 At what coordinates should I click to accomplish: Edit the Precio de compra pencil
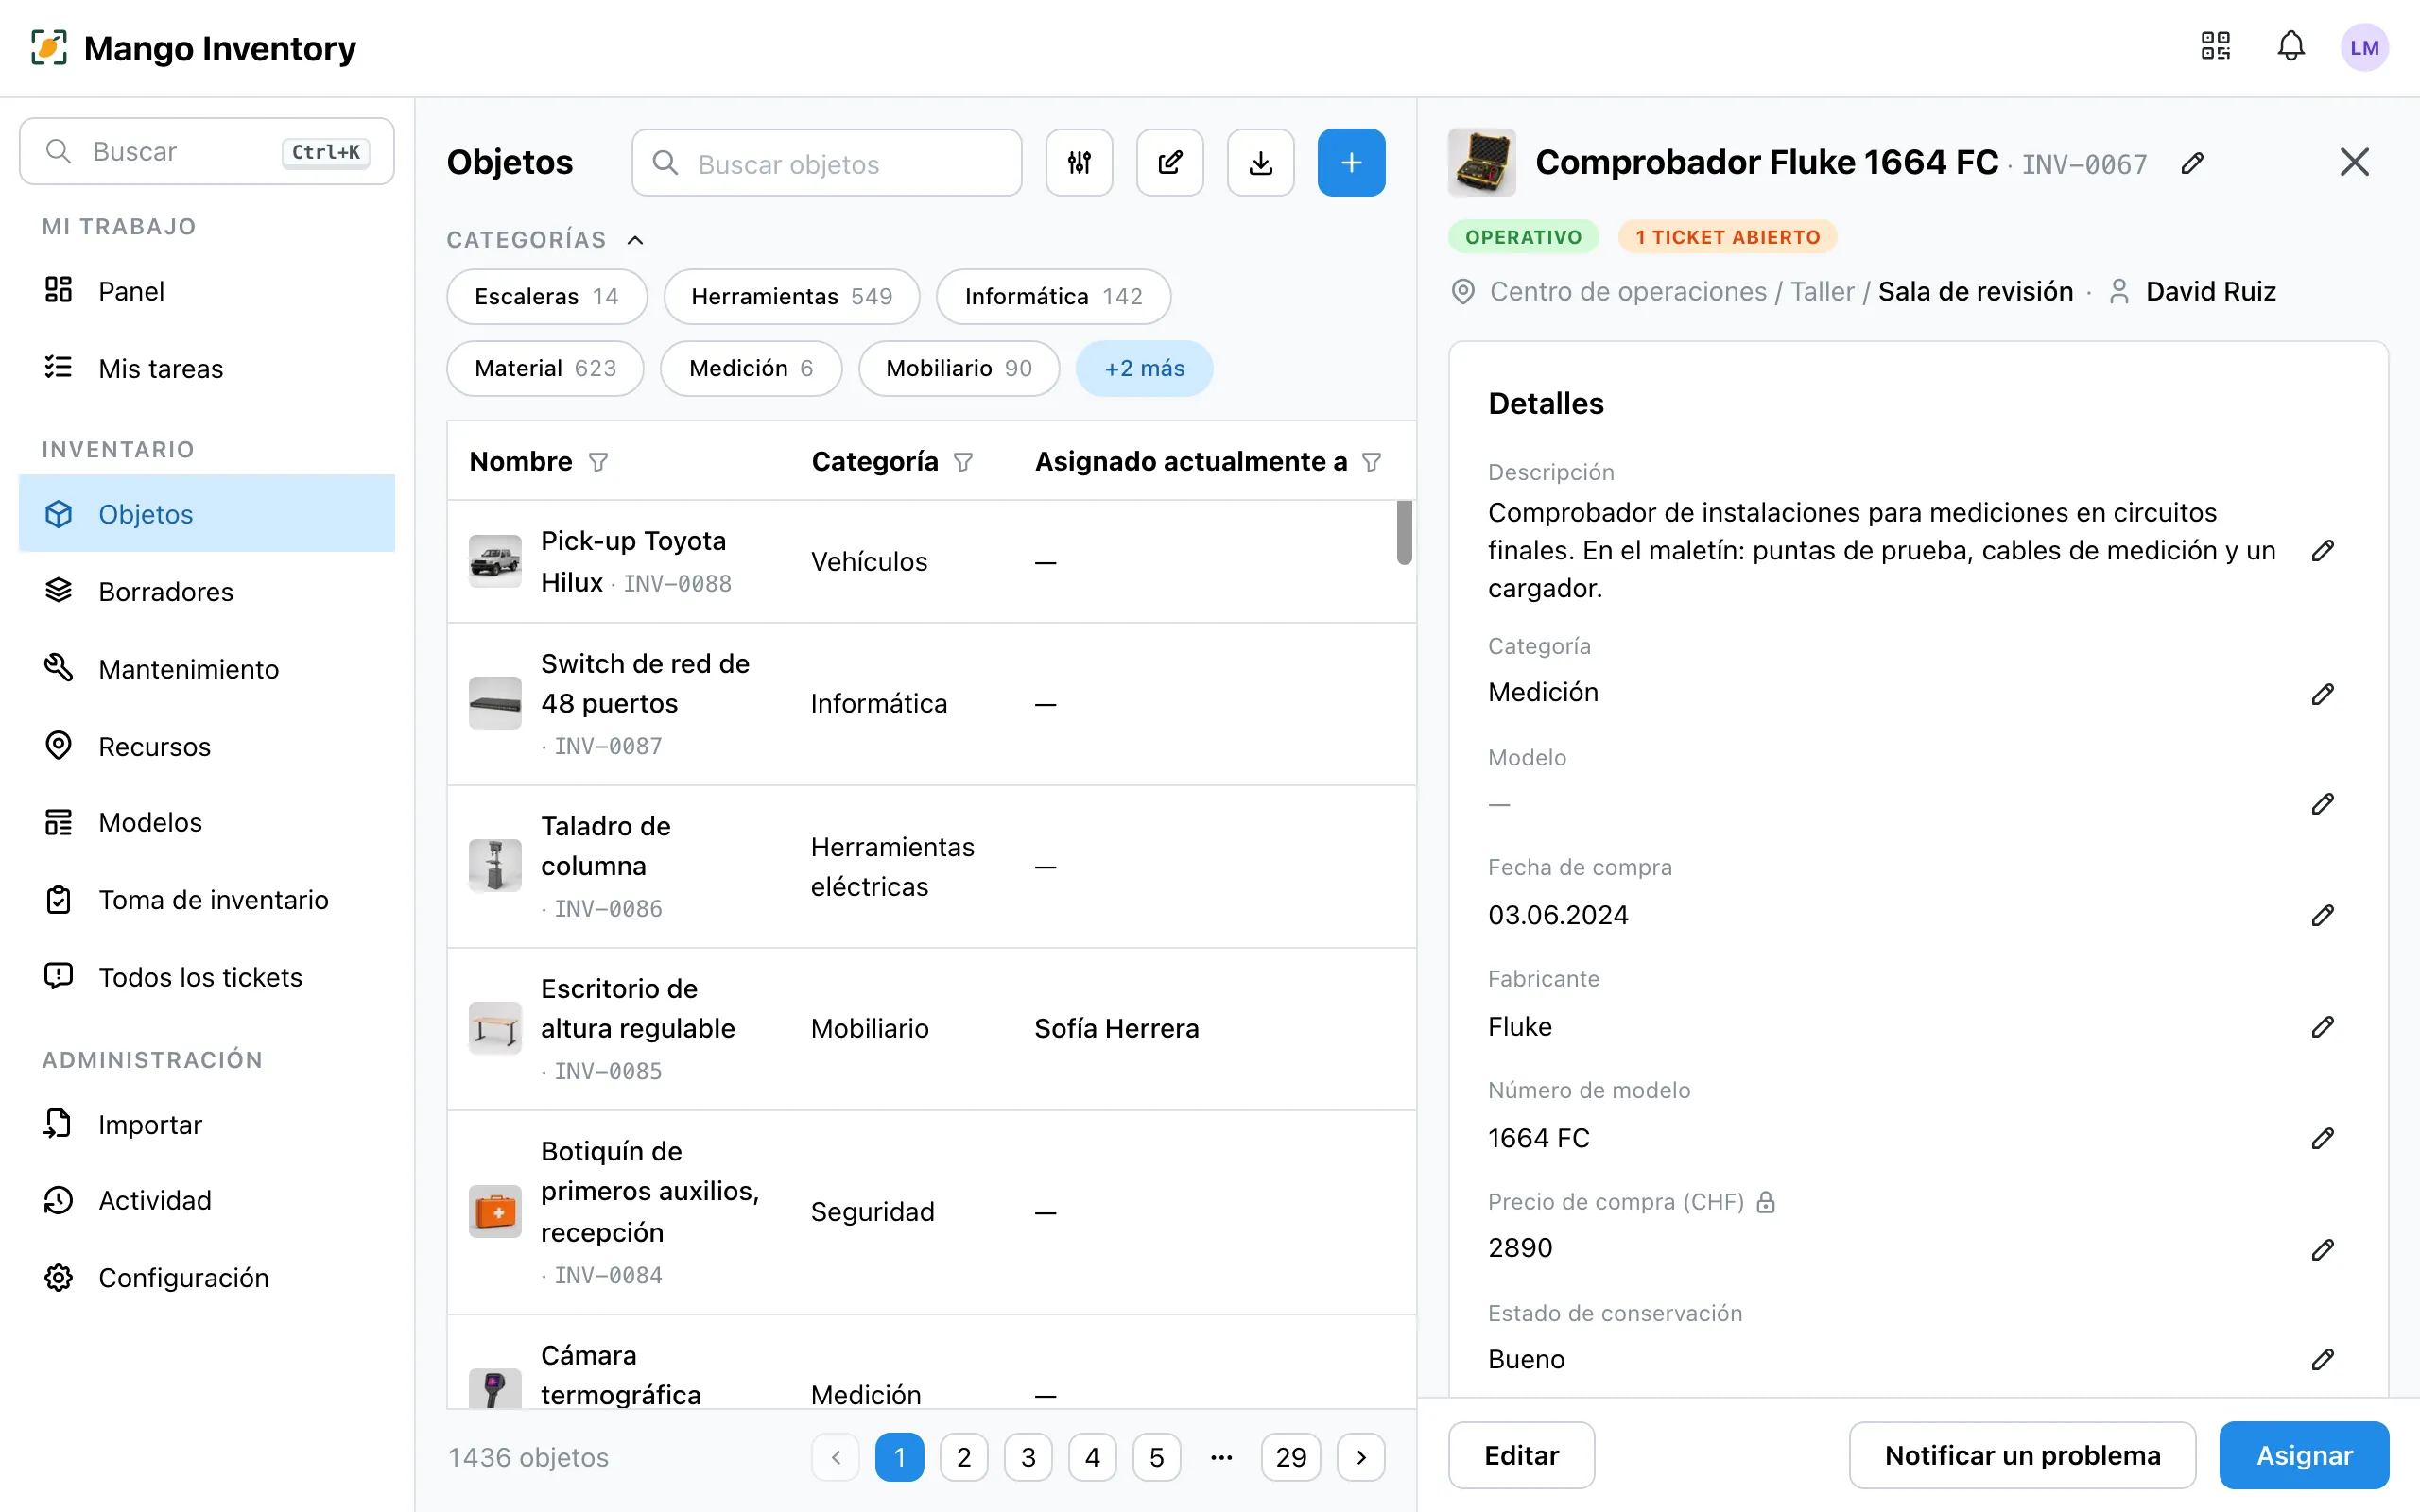tap(2322, 1249)
